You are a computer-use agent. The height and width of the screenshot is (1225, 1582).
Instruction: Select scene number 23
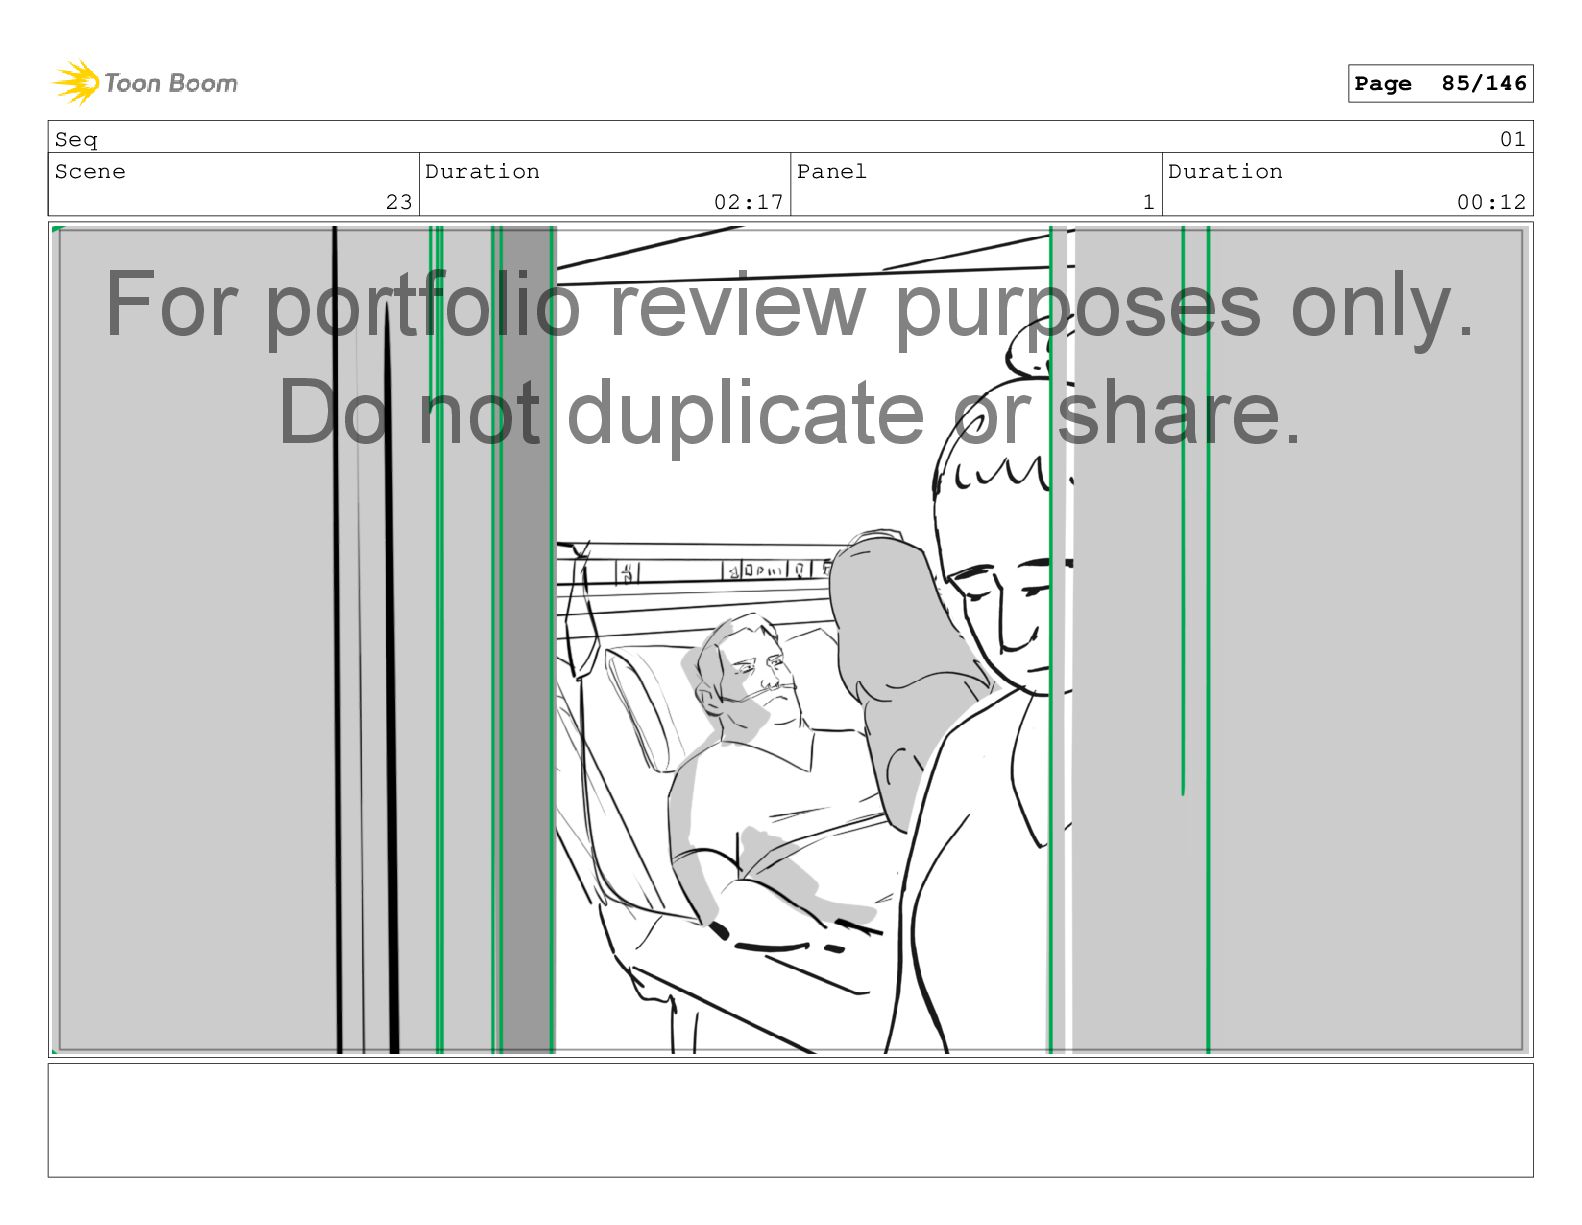(399, 202)
